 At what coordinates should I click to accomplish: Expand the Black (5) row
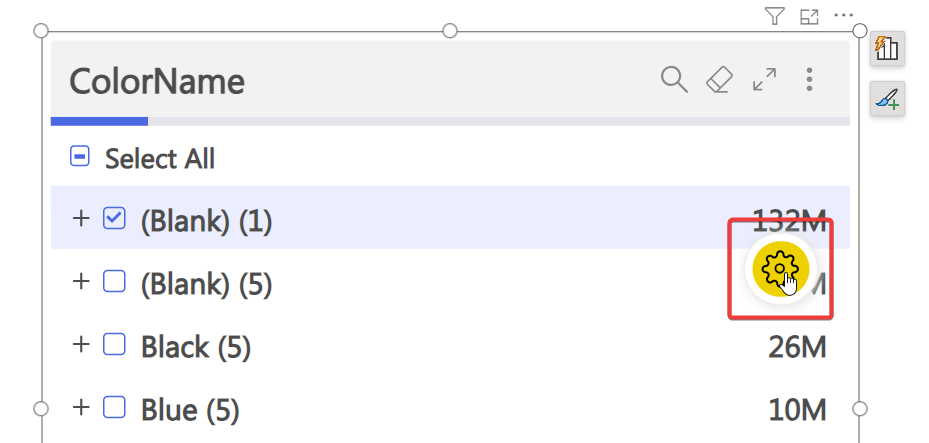[x=81, y=345]
